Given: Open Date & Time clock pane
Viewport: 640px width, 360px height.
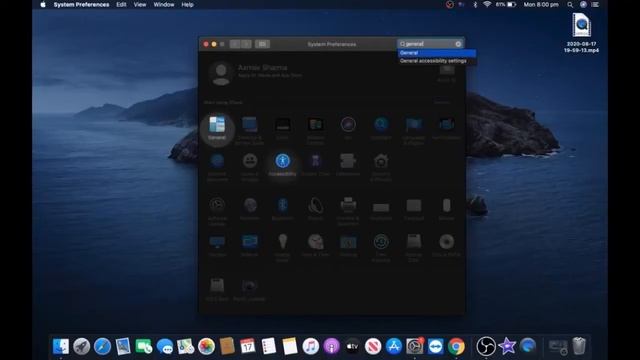Looking at the screenshot, I should pos(316,242).
